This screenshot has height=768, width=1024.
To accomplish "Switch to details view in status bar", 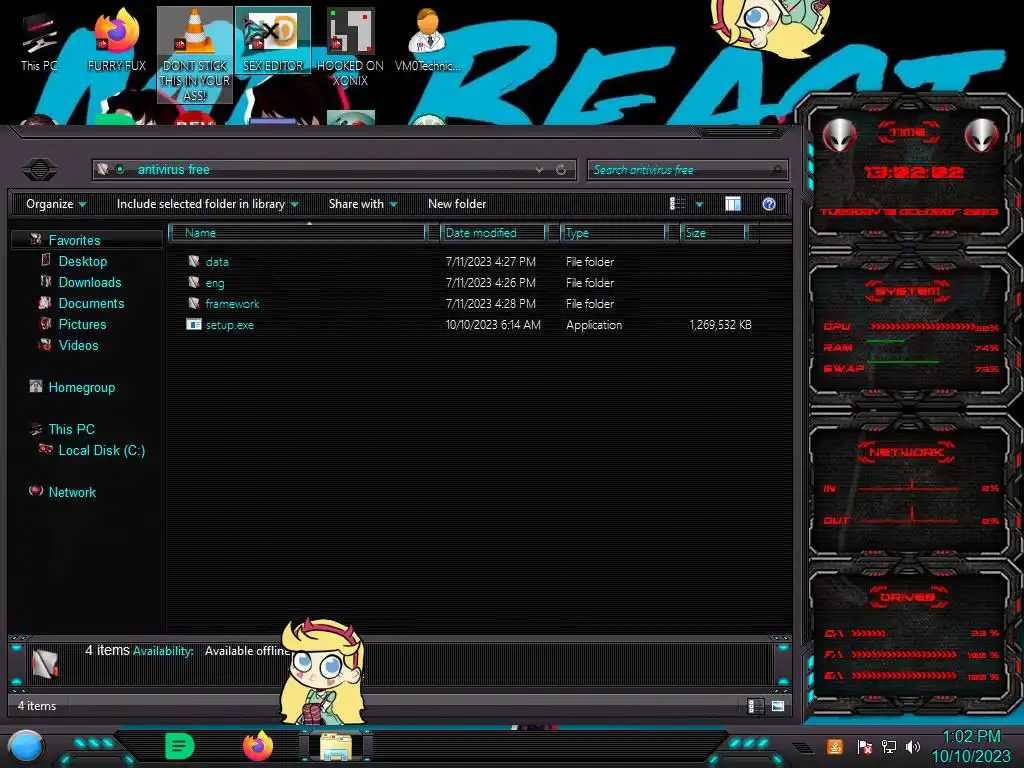I will click(756, 706).
